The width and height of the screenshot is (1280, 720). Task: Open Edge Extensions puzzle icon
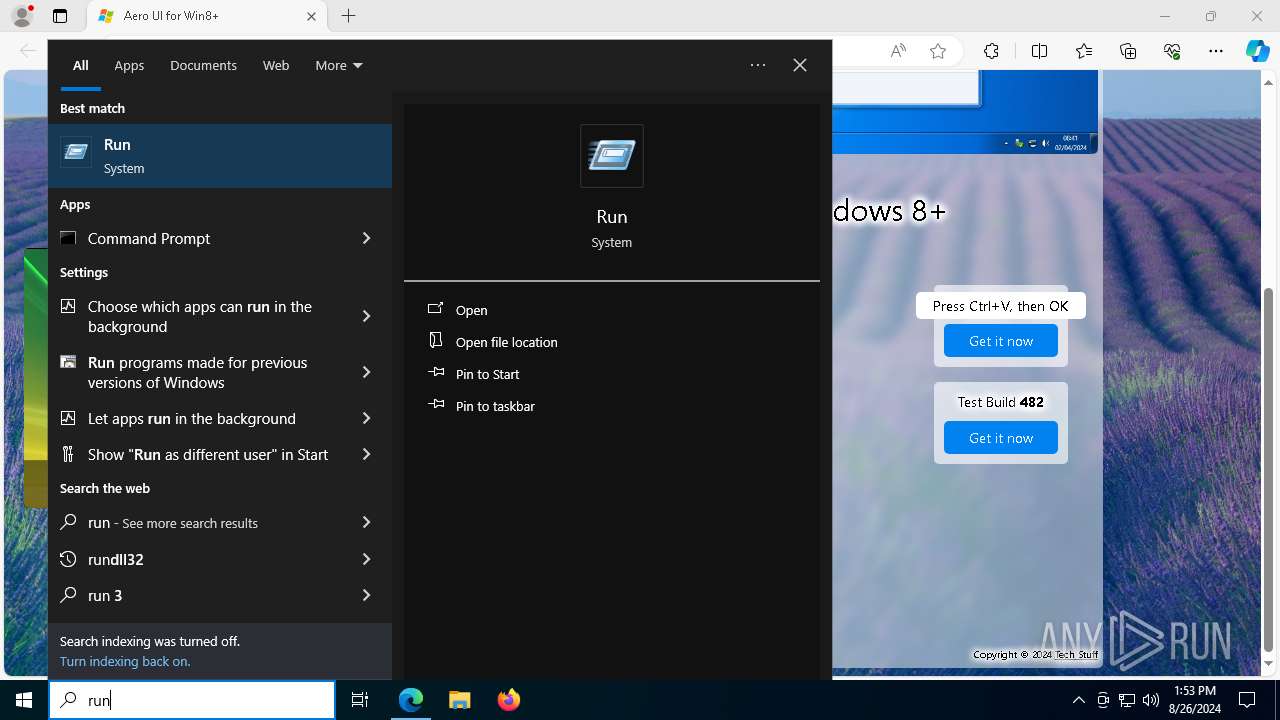(x=991, y=51)
